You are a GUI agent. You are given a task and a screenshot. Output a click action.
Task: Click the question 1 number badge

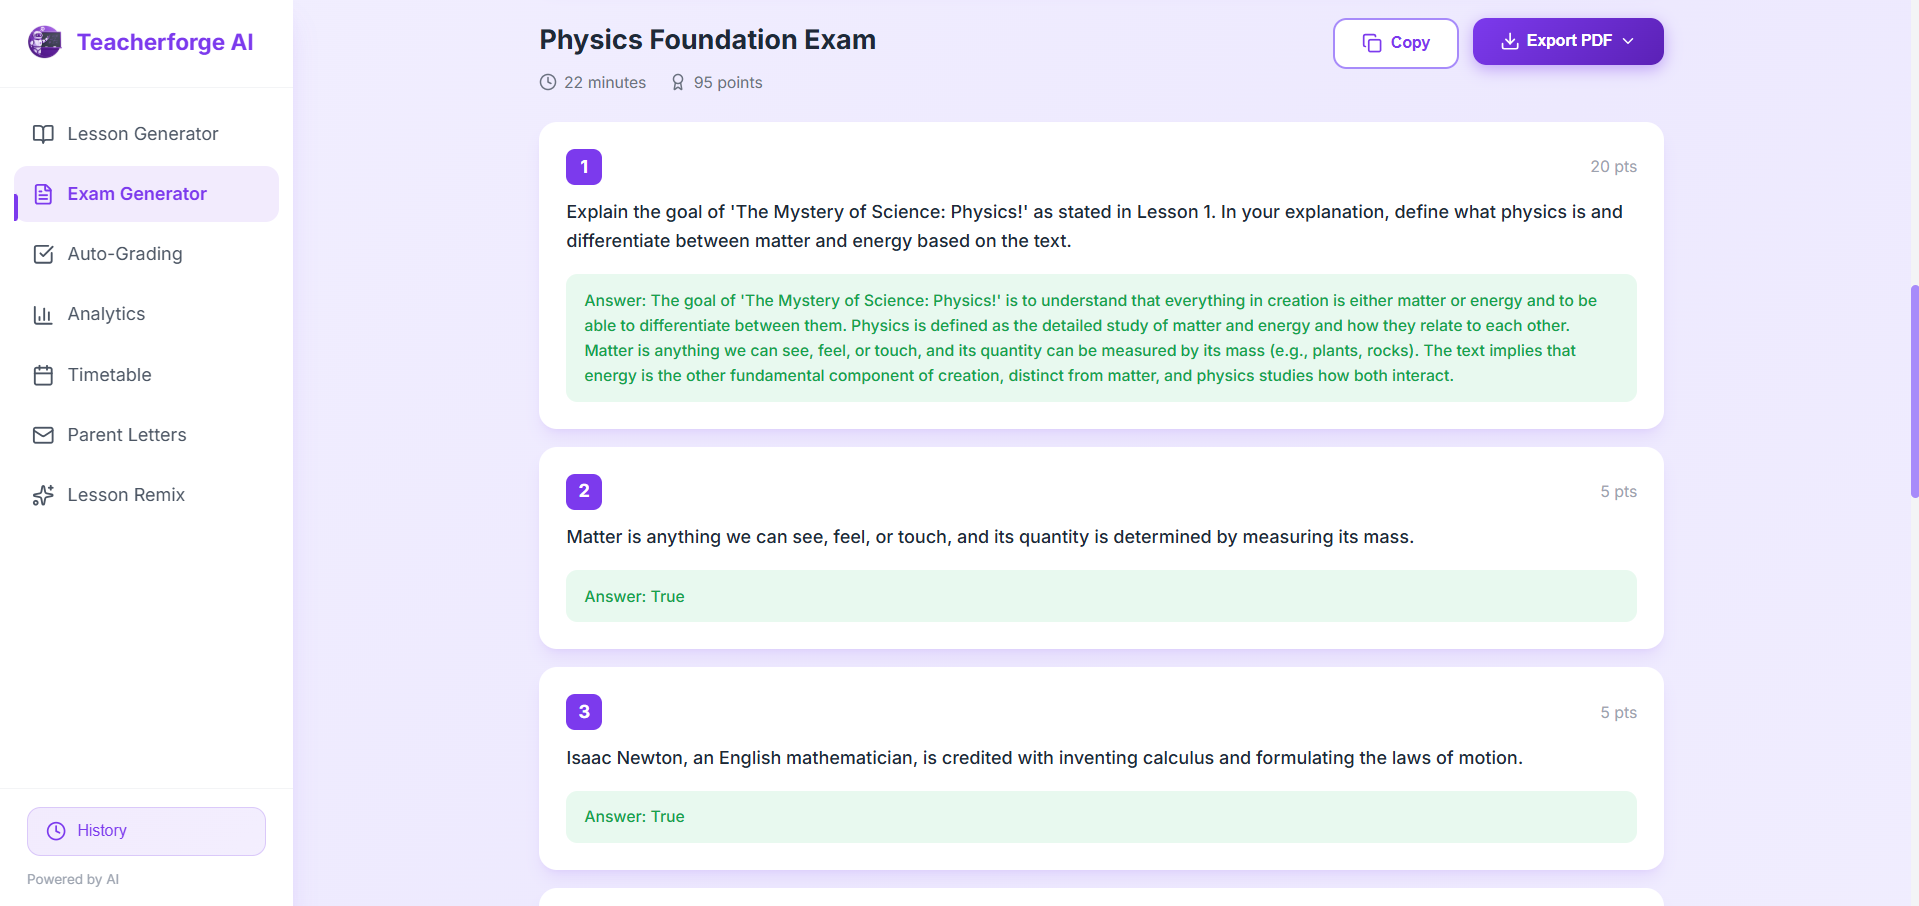[584, 167]
